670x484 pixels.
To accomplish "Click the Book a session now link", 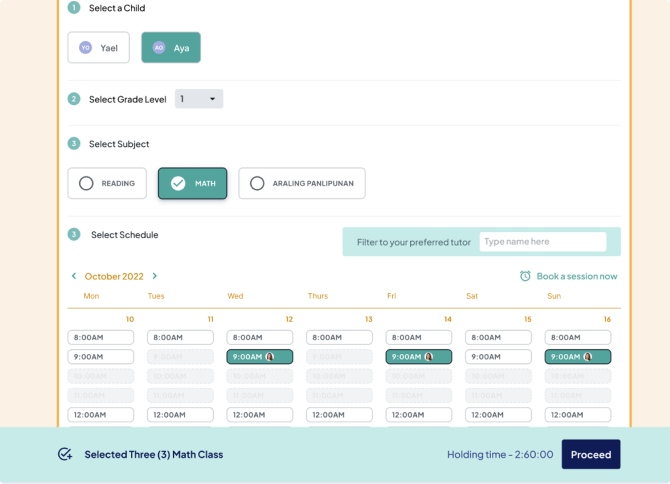I will coord(576,276).
